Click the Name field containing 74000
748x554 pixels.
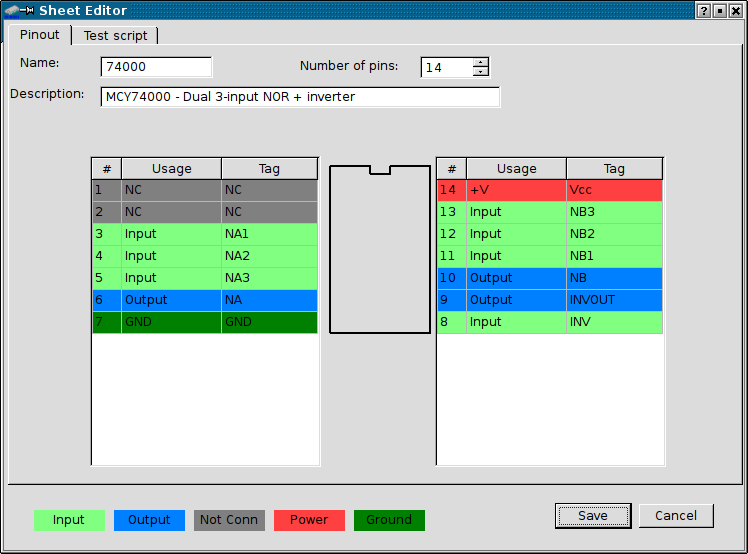coord(156,67)
